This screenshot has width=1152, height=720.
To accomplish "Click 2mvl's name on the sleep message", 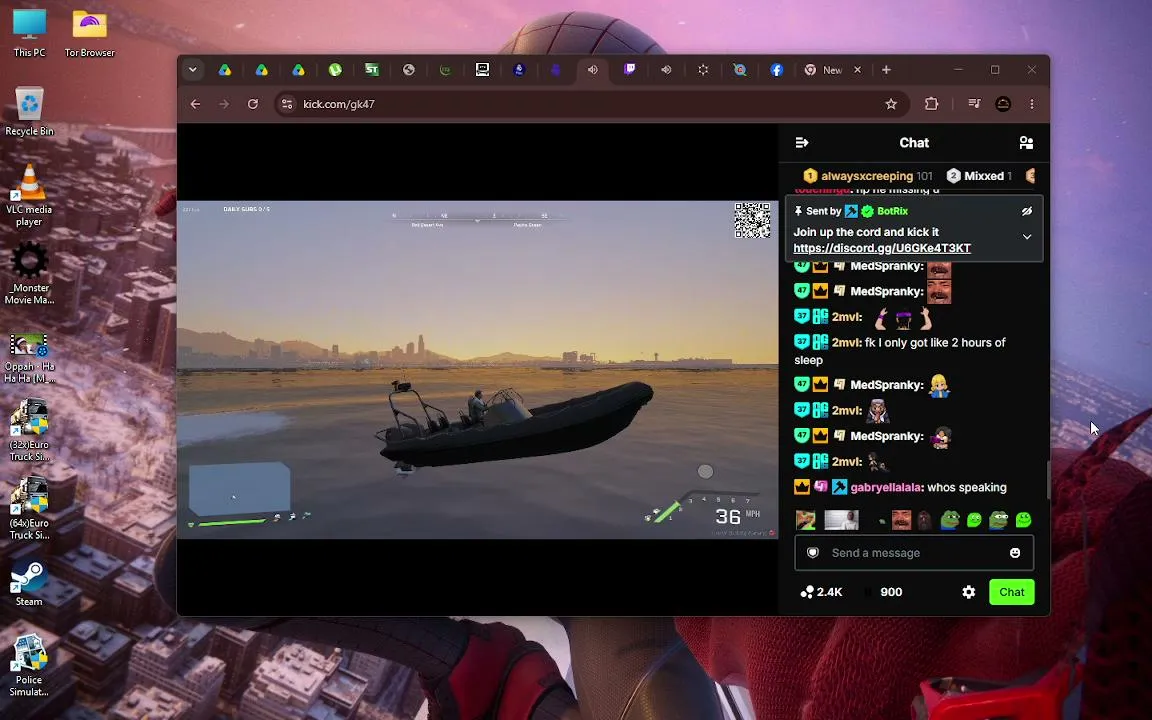I will (846, 342).
